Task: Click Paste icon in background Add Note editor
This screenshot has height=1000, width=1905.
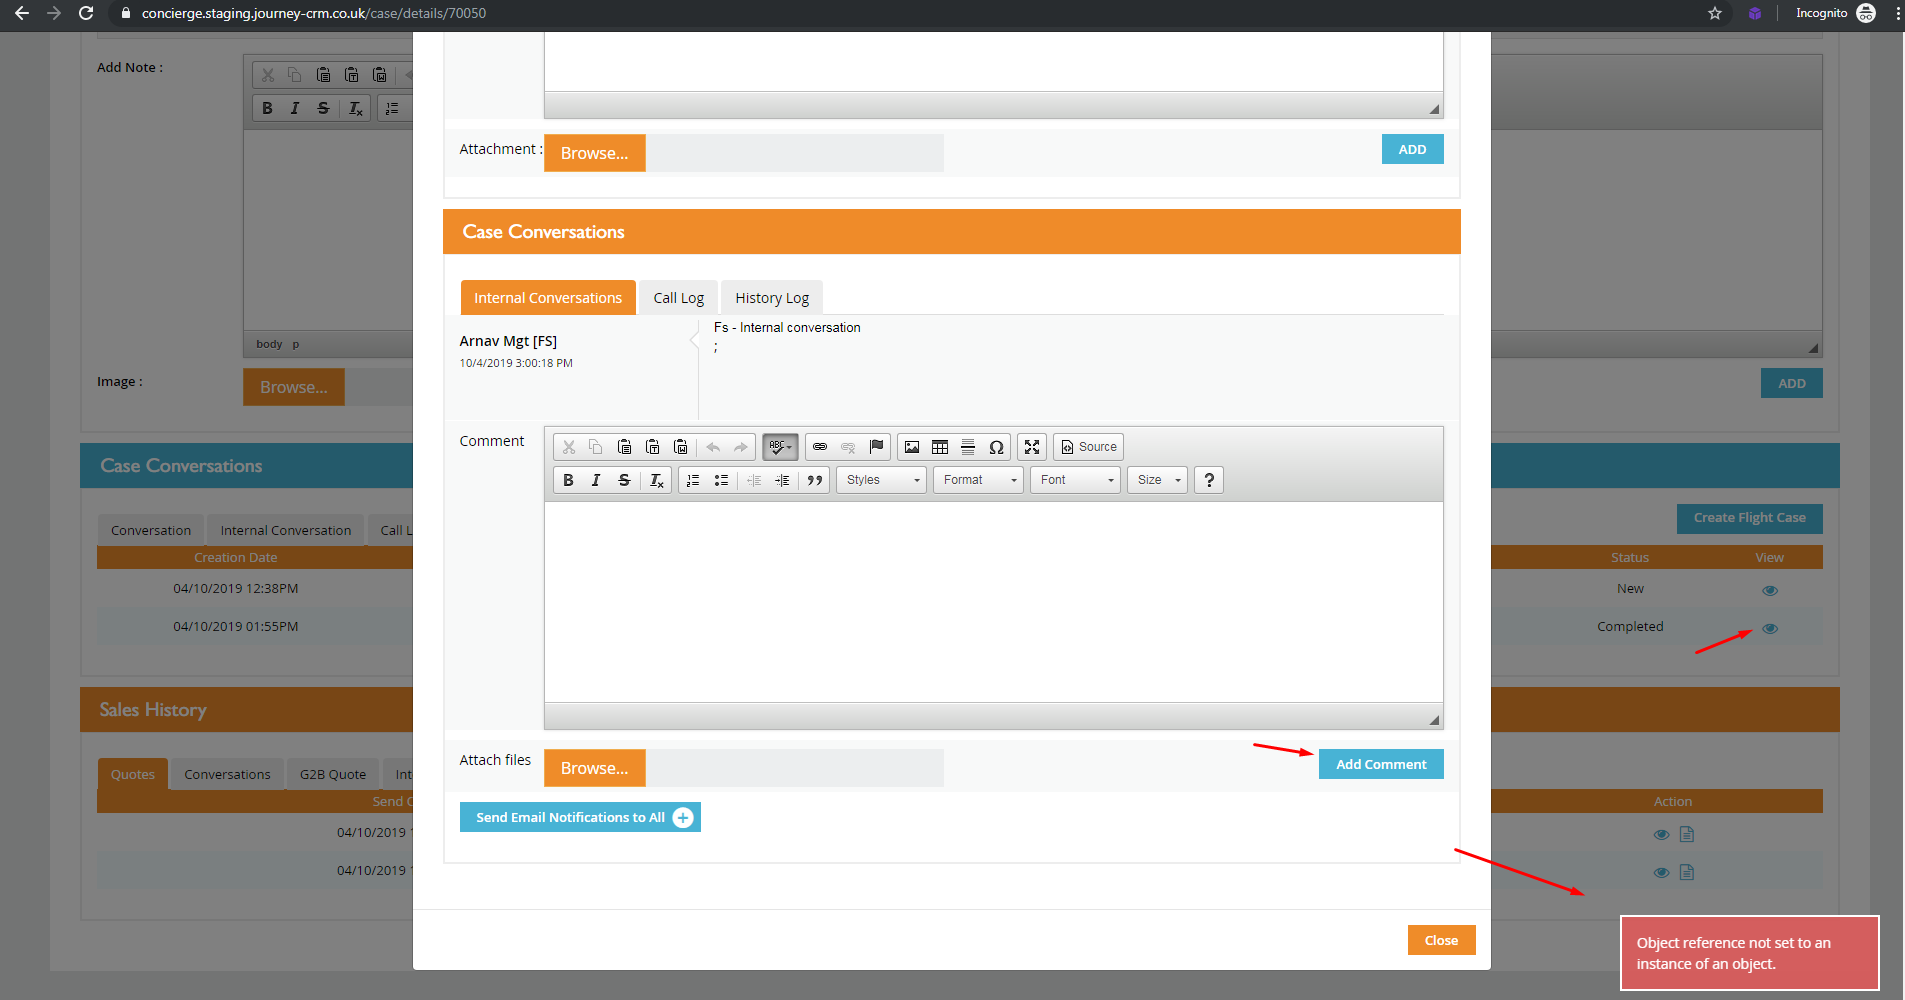Action: click(323, 75)
